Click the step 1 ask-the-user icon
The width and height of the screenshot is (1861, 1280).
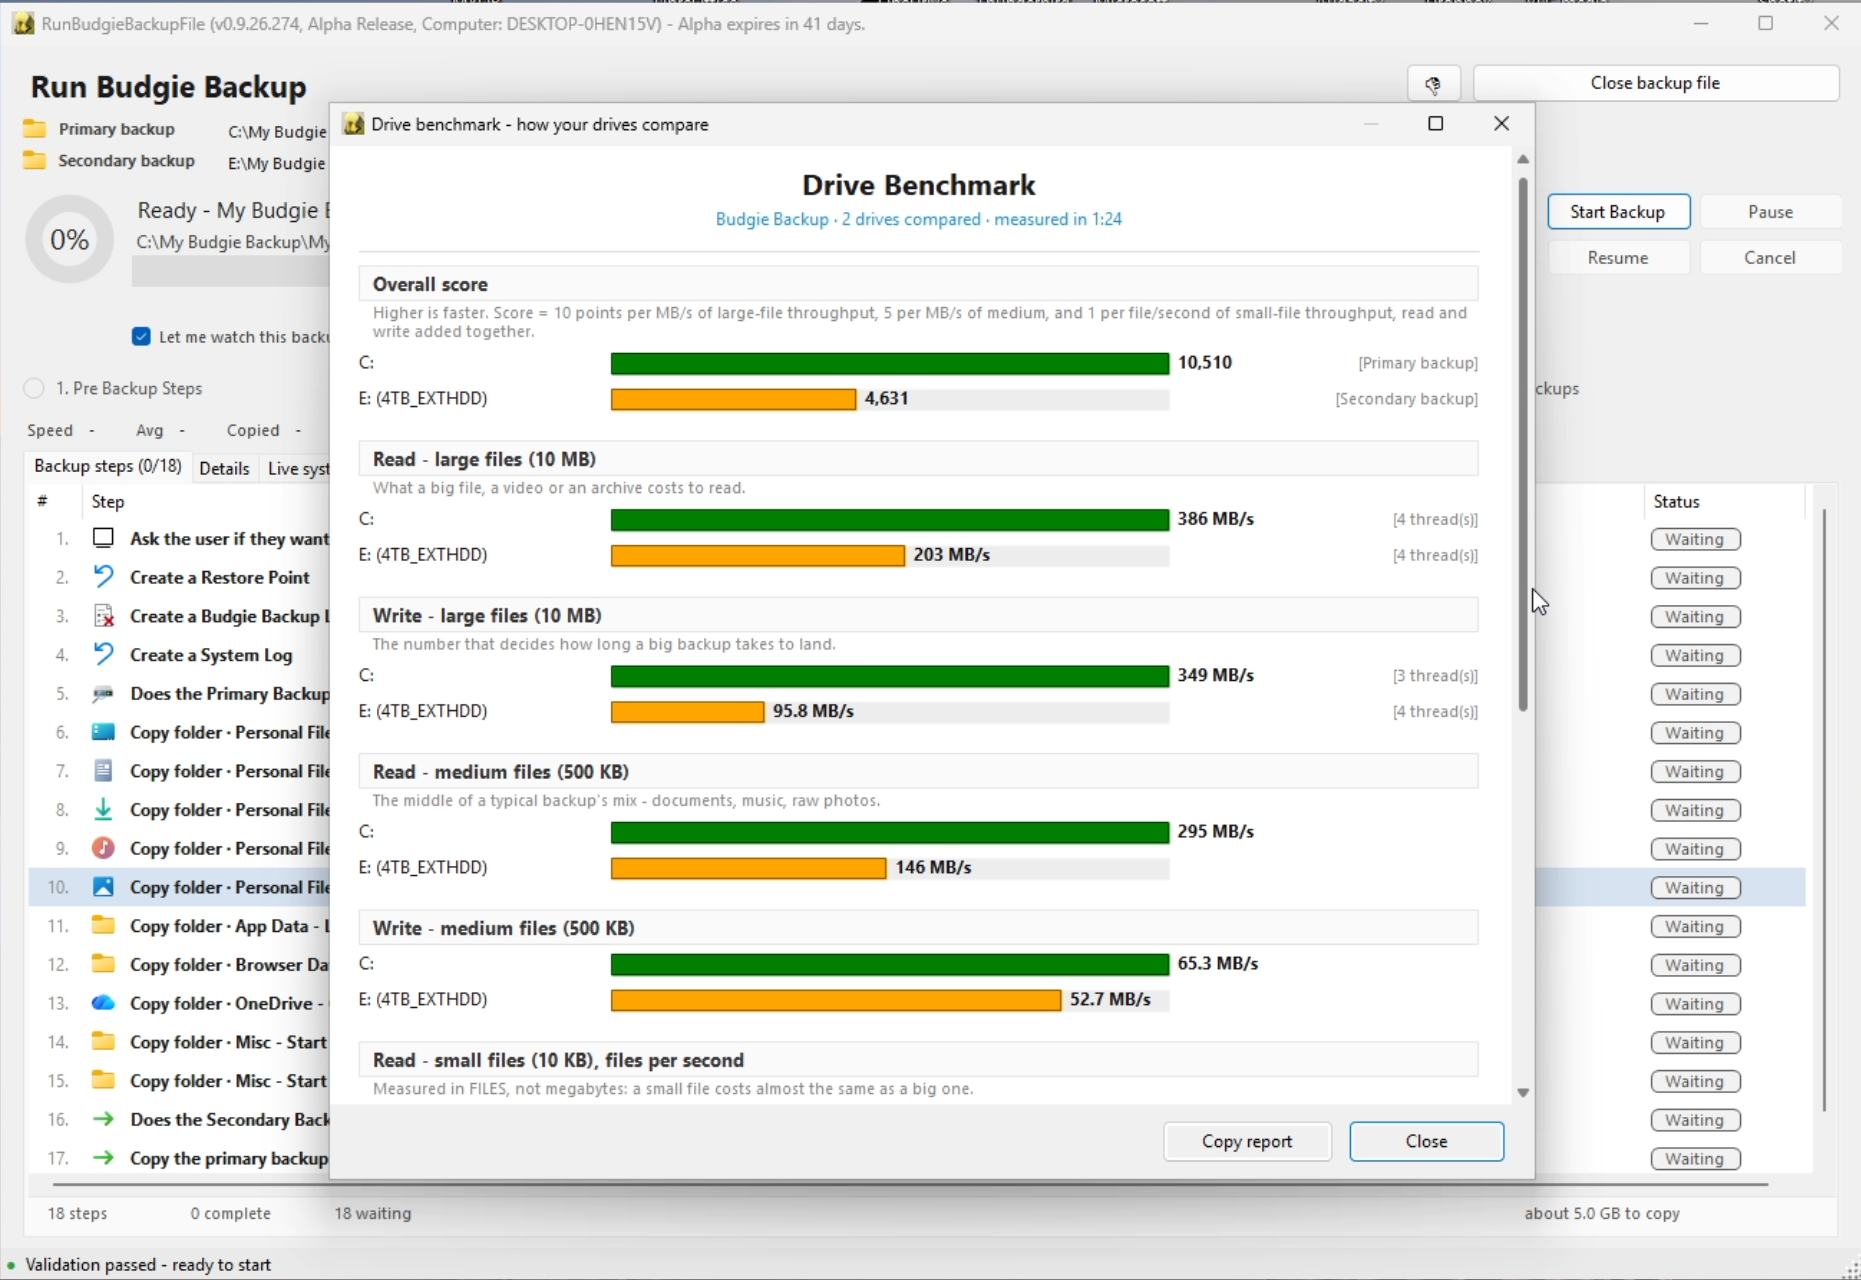(103, 538)
